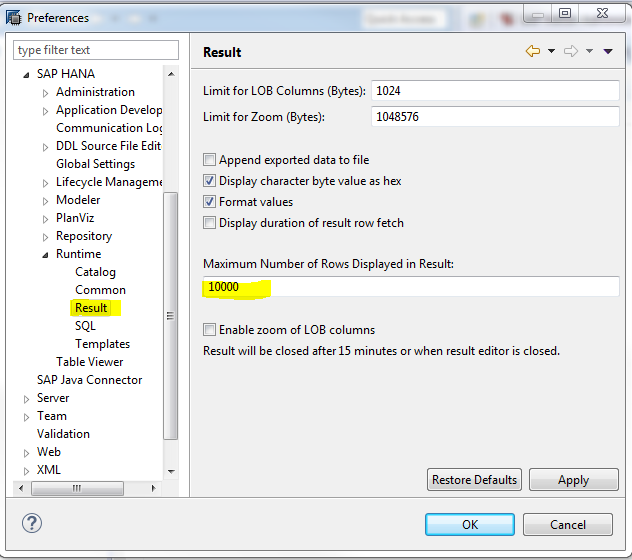Enable Append exported data to file
This screenshot has width=632, height=560.
tap(209, 160)
